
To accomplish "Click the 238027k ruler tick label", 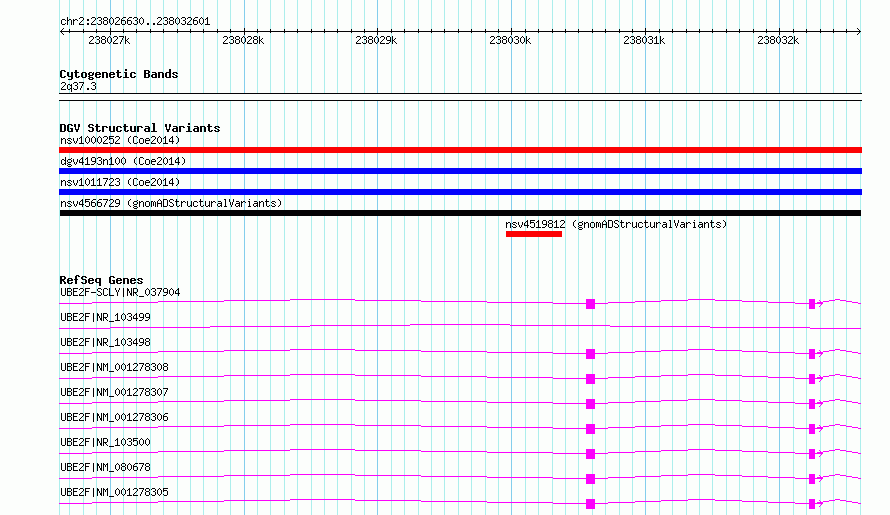I will 109,40.
